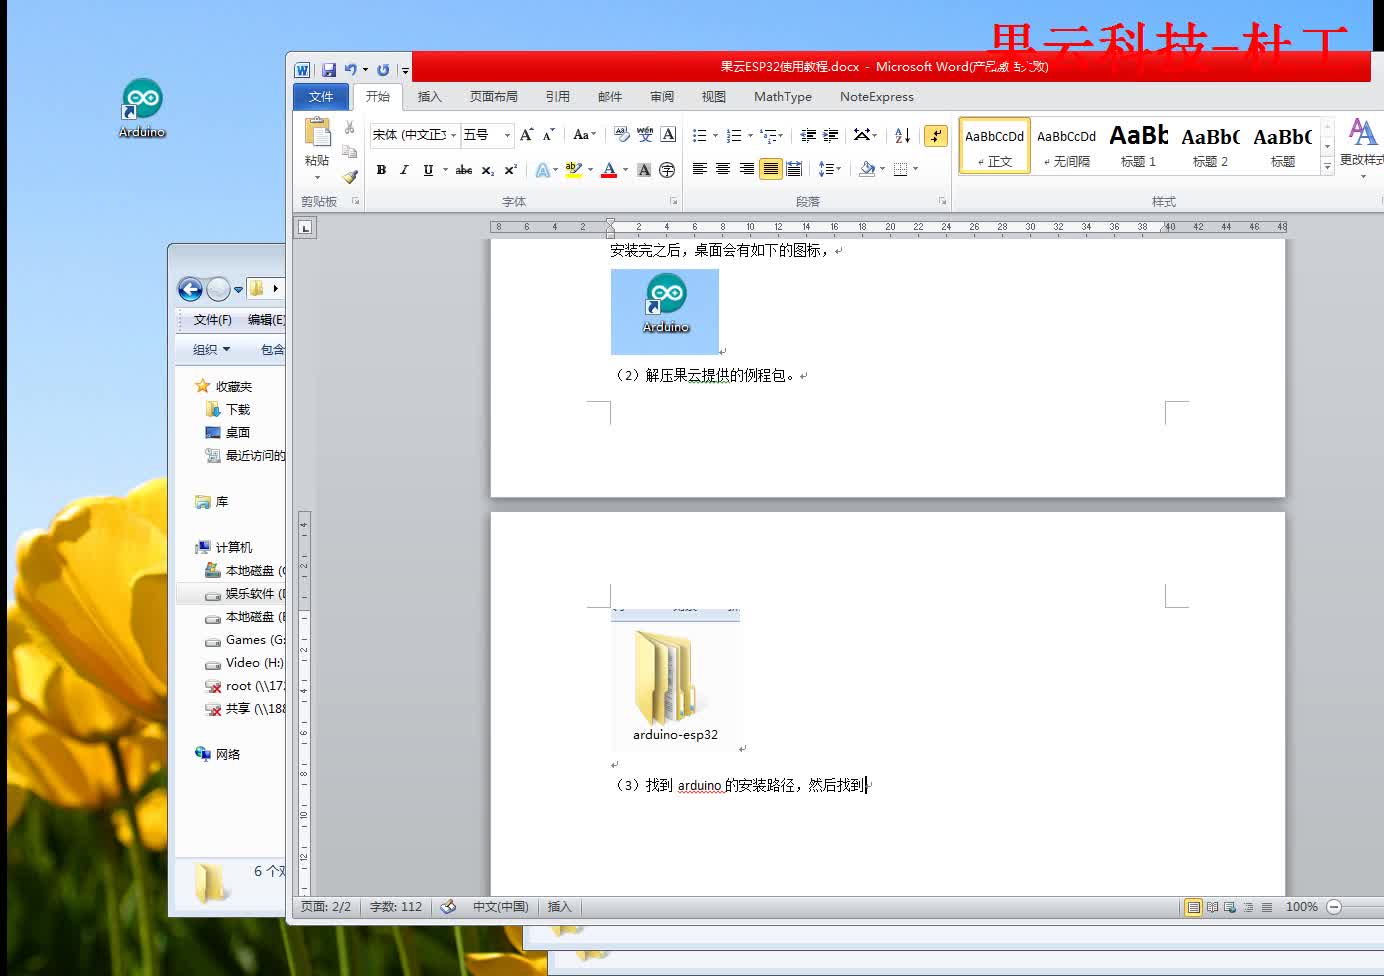
Task: Open the Arduino desktop shortcut icon
Action: tap(142, 108)
